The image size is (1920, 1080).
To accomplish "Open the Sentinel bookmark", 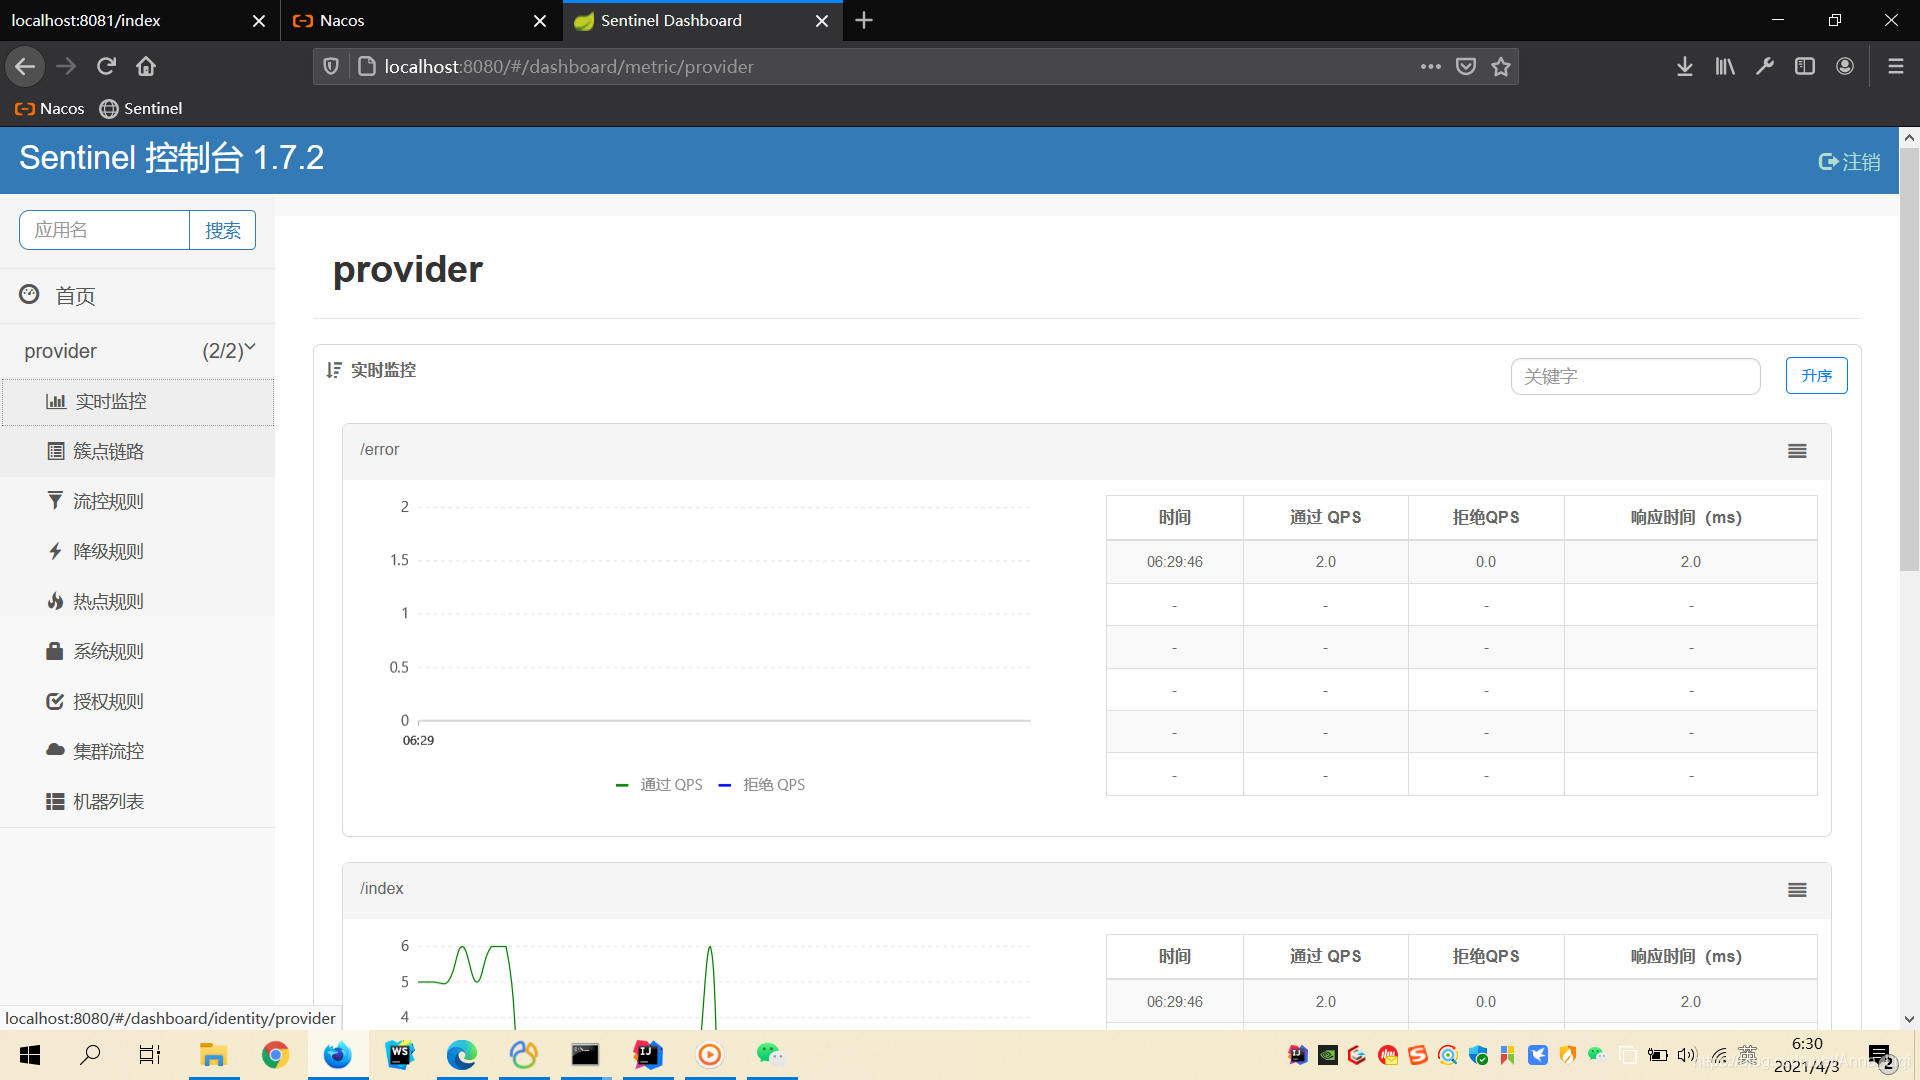I will [x=141, y=108].
